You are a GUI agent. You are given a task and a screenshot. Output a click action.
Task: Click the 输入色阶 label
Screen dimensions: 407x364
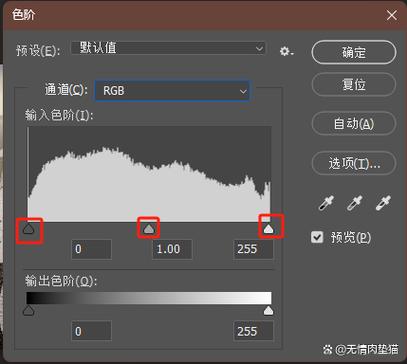[x=58, y=115]
